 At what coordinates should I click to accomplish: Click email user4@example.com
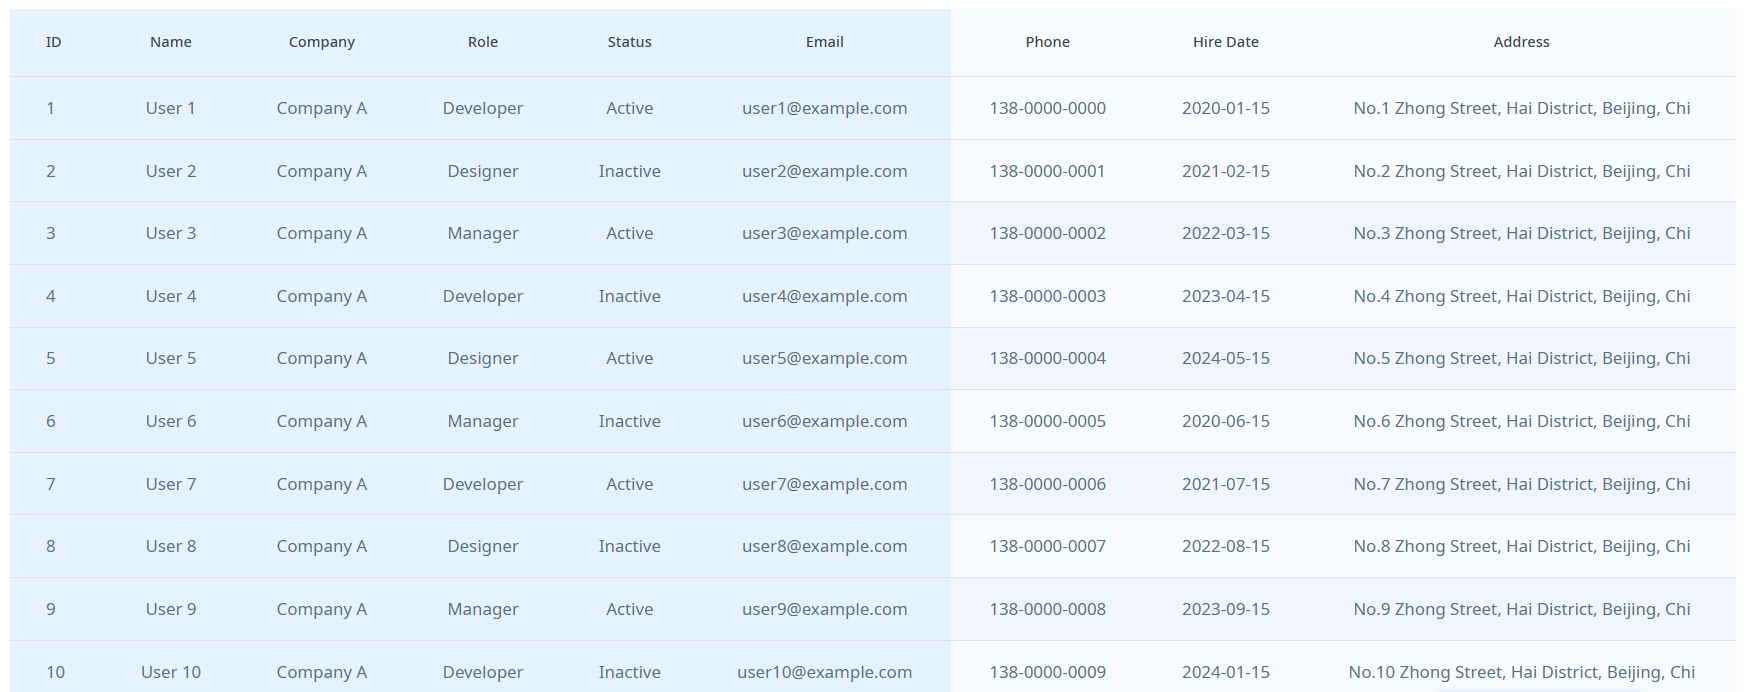(x=825, y=296)
